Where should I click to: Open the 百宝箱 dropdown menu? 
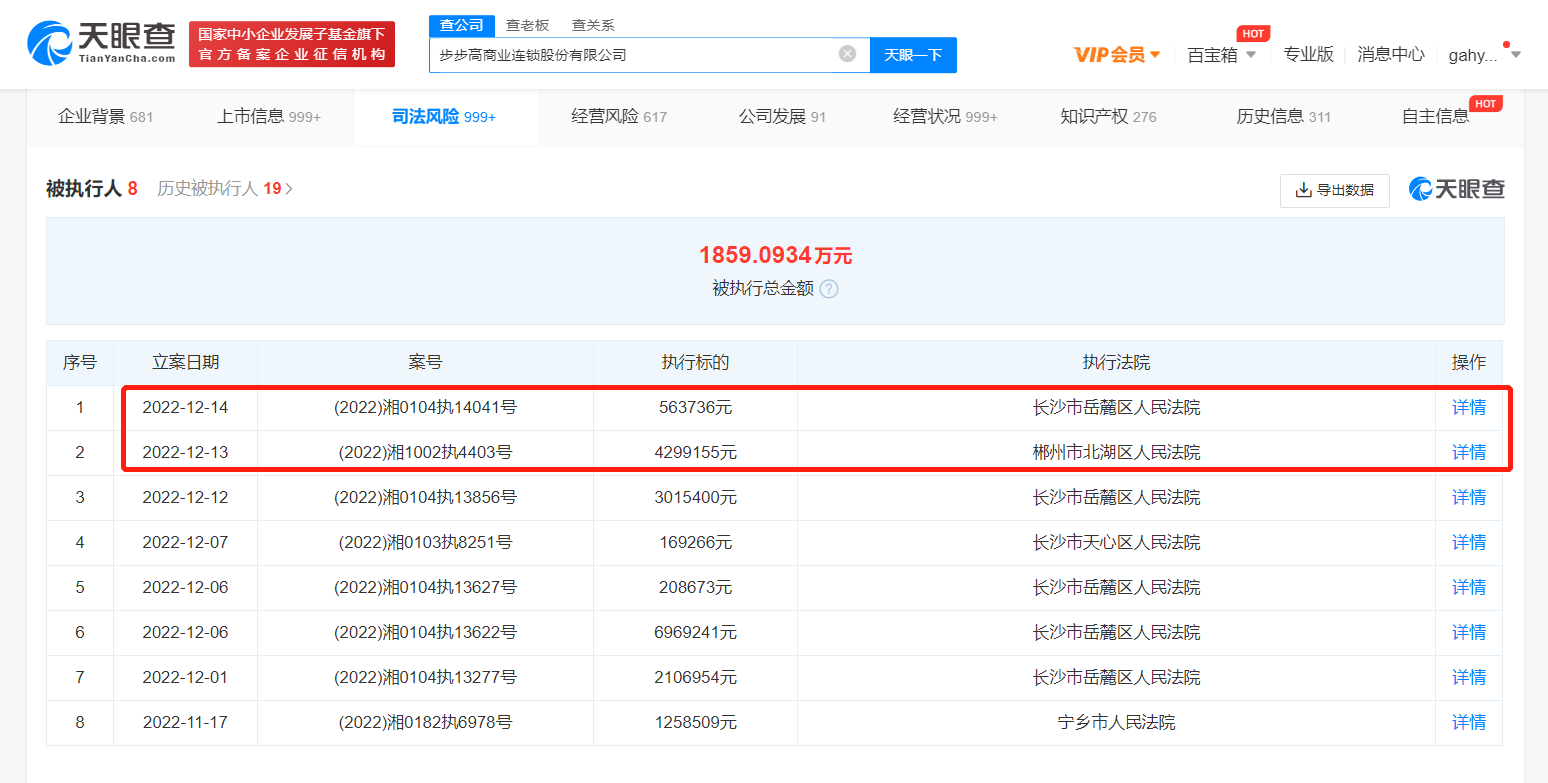pyautogui.click(x=1221, y=55)
